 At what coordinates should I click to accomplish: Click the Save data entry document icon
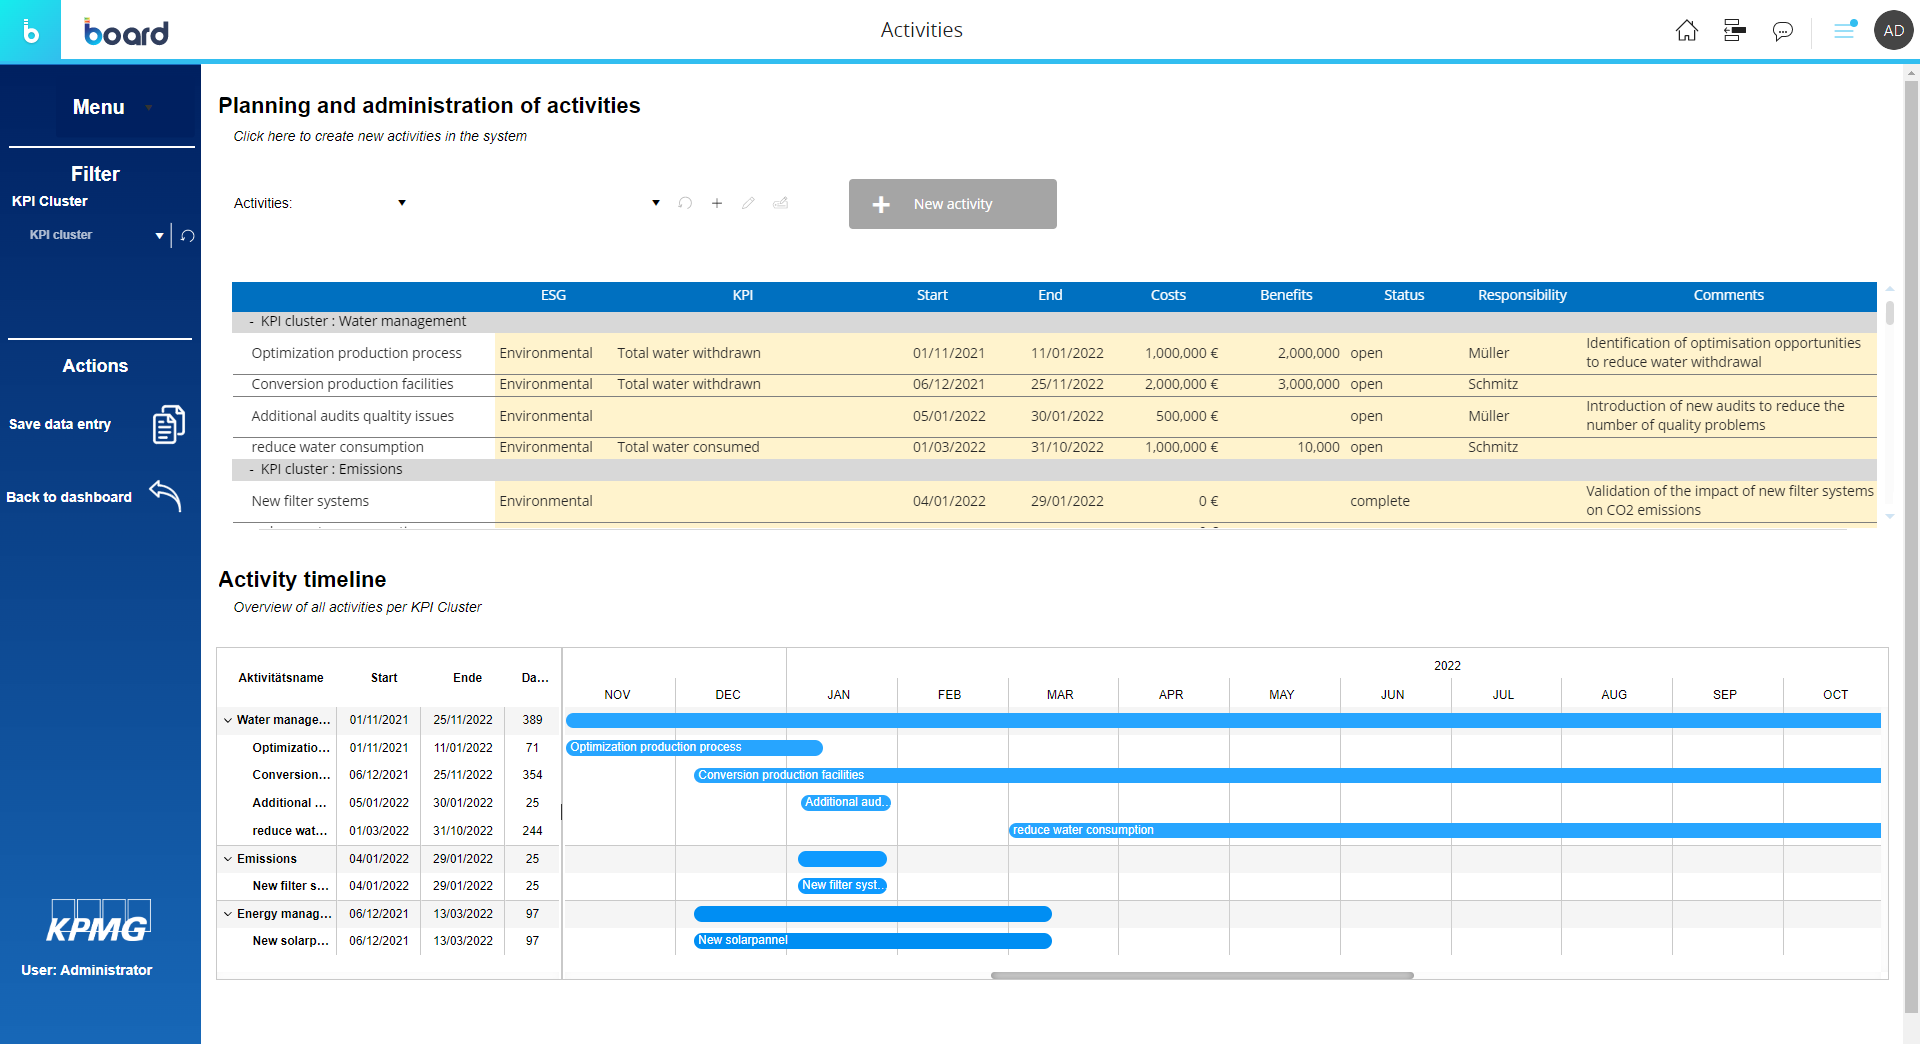coord(168,424)
